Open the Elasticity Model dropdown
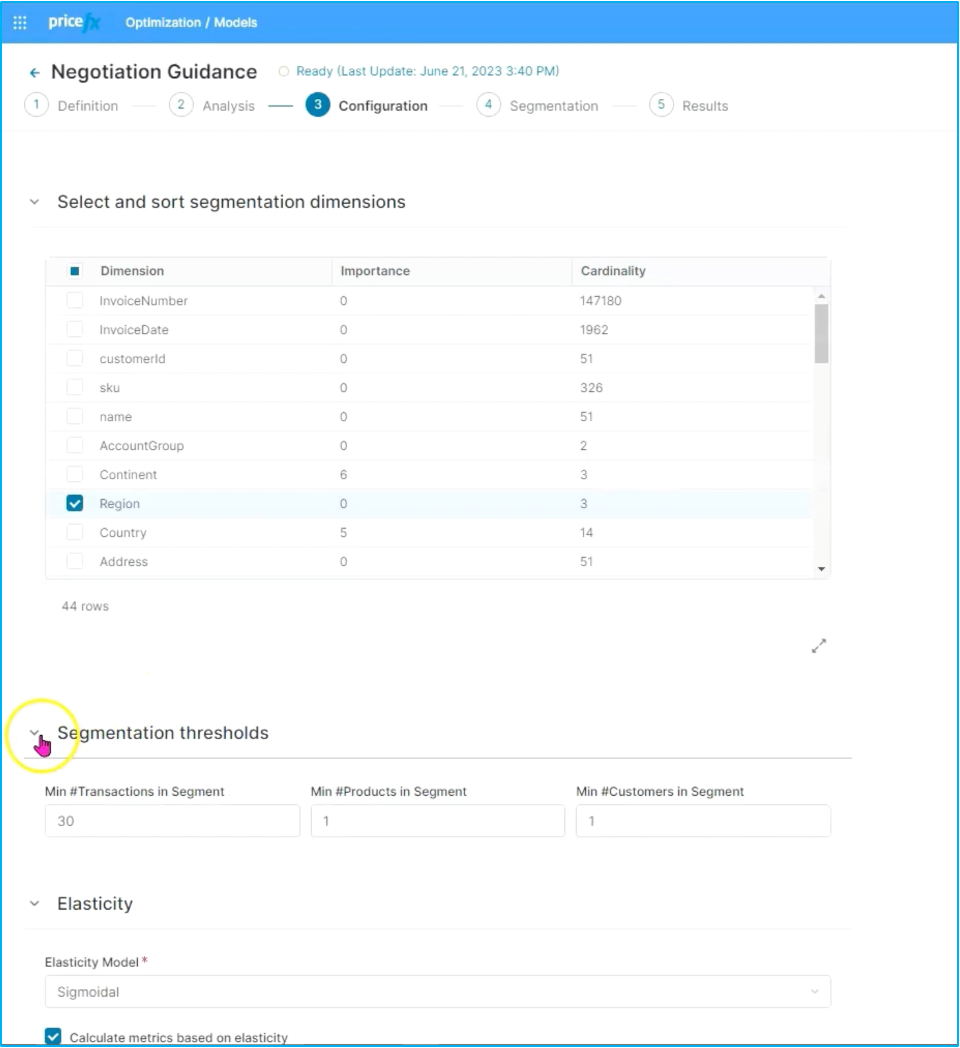Image resolution: width=960 pixels, height=1048 pixels. point(437,992)
